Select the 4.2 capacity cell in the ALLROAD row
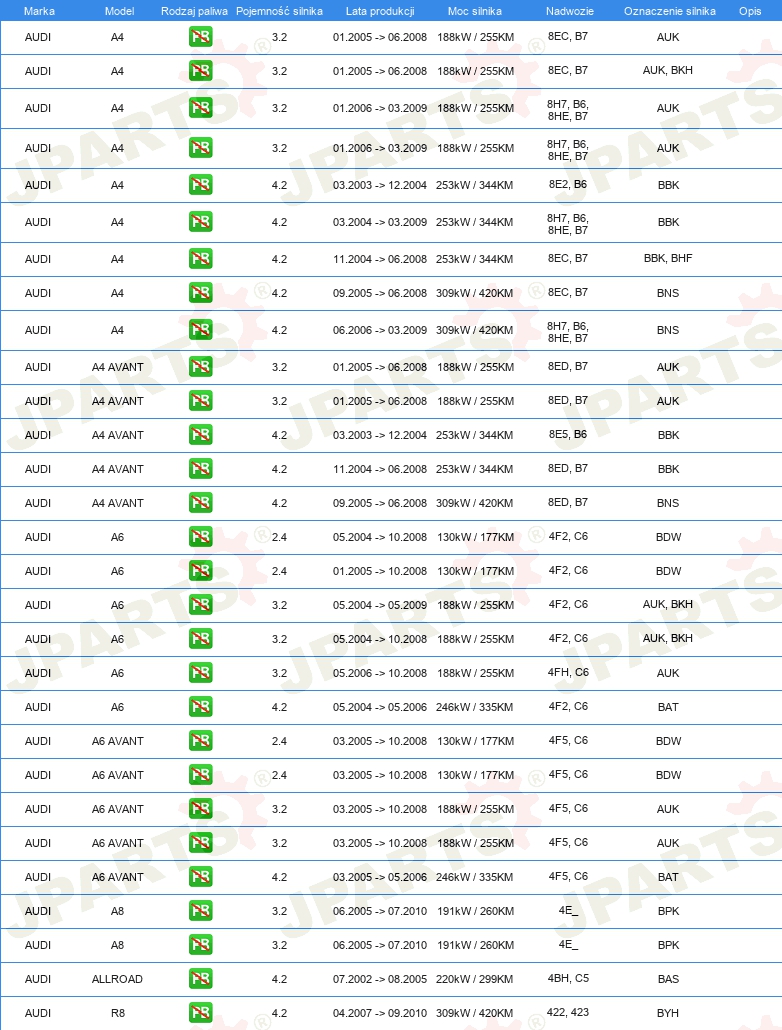The width and height of the screenshot is (782, 1030). 279,979
